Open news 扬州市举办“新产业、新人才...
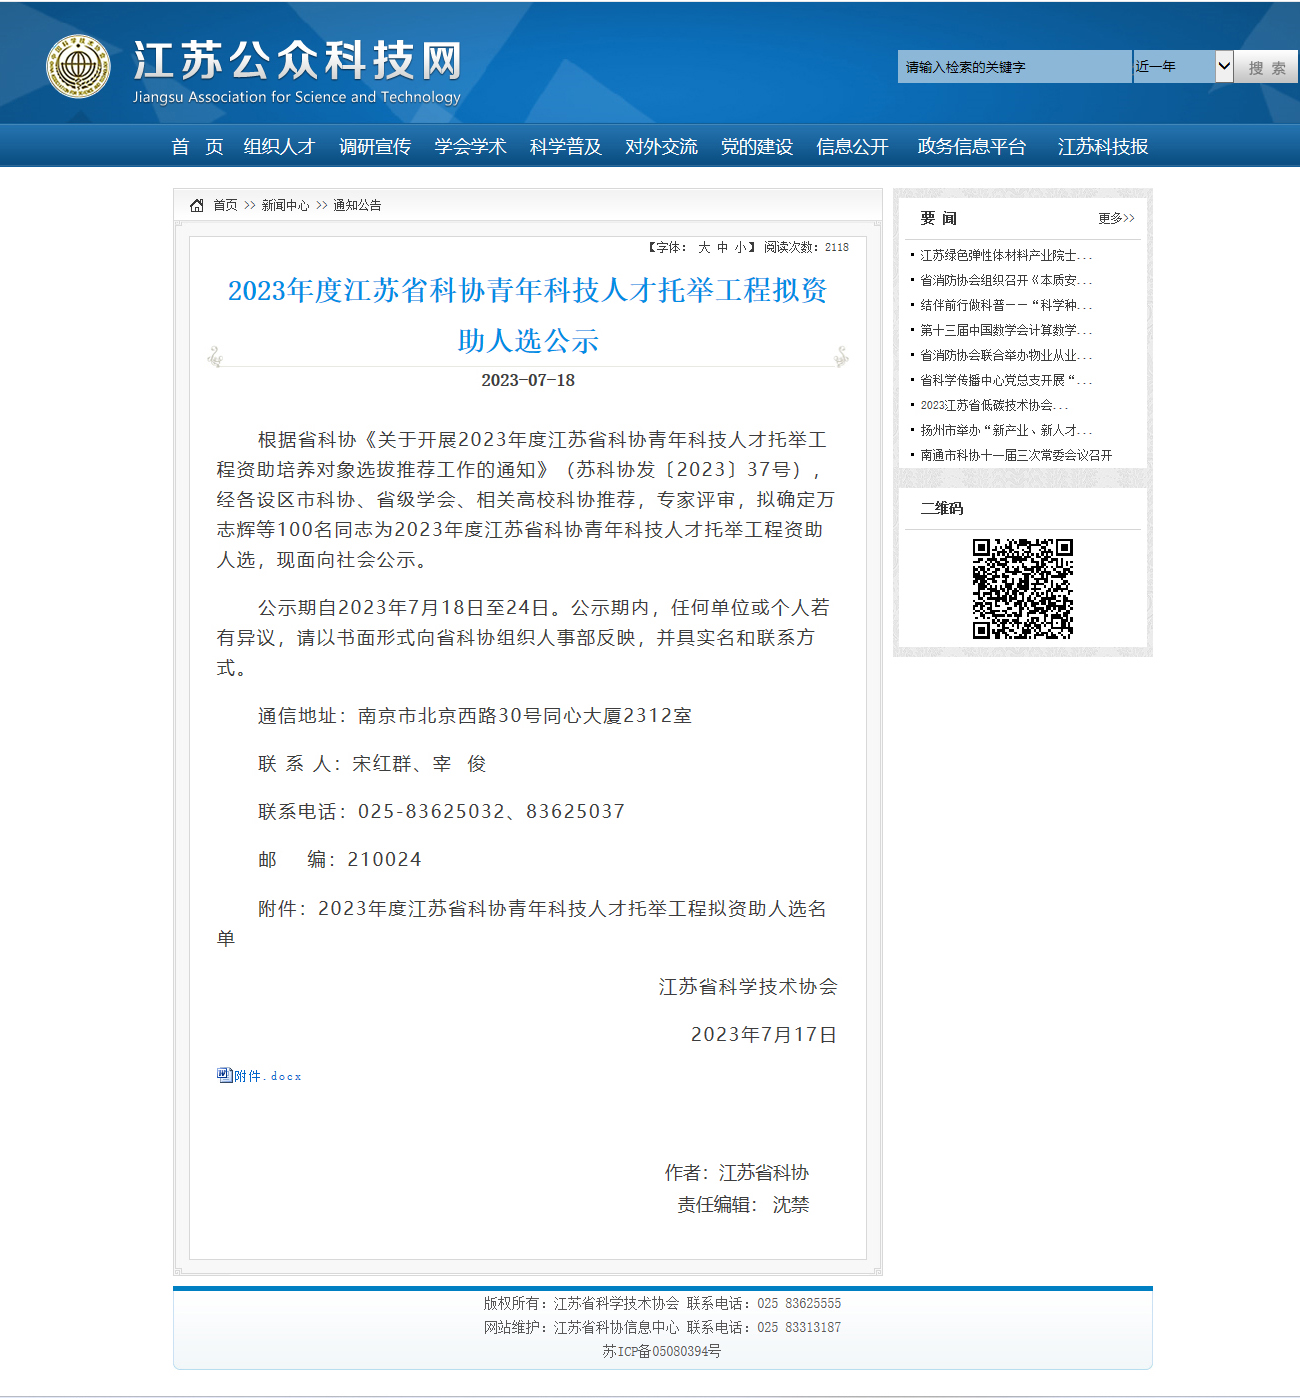Screen dimensions: 1300x1398 point(1006,430)
